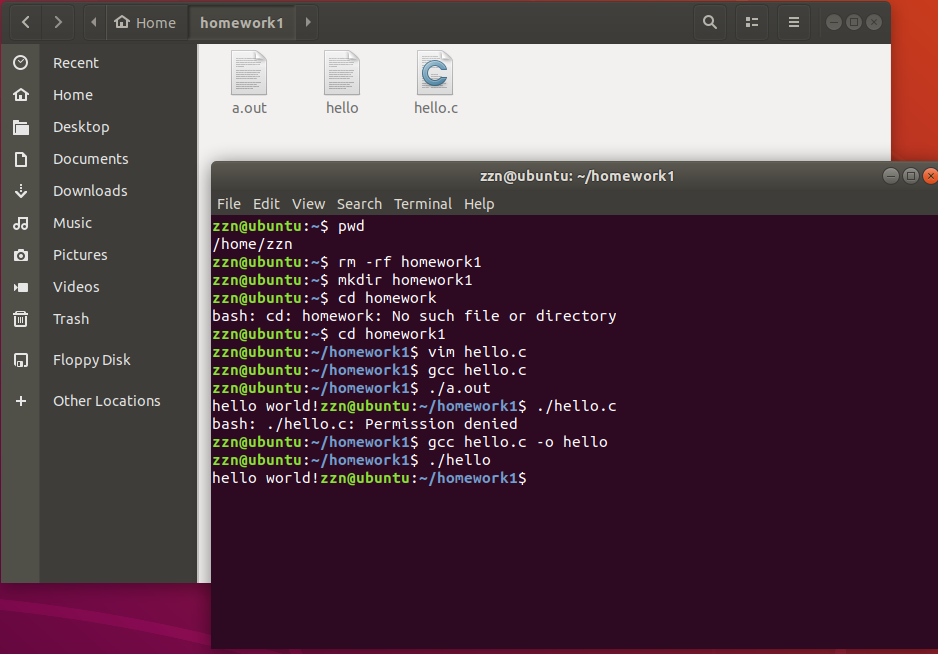Select the a.out file icon

249,72
